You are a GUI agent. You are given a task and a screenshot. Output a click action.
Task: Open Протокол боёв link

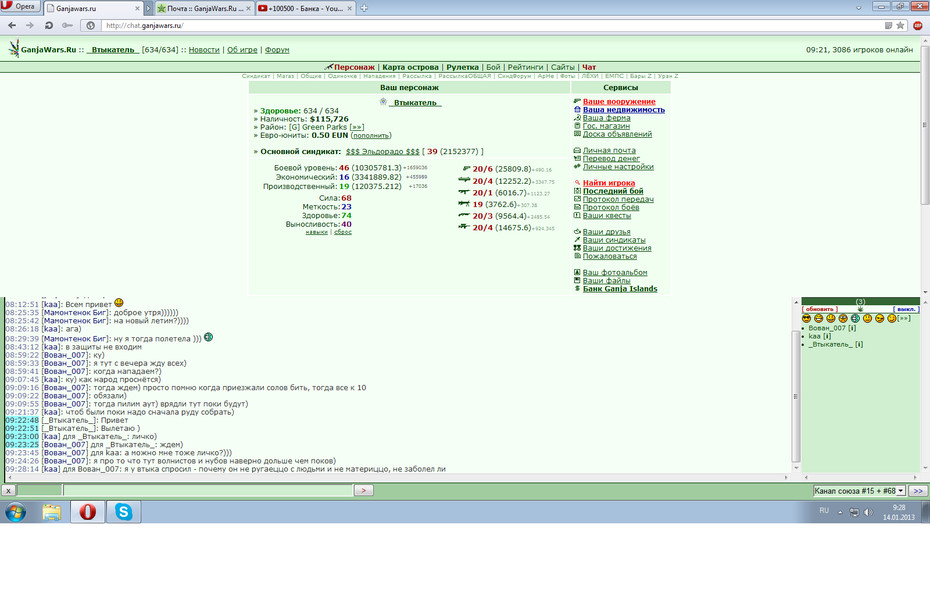click(611, 208)
